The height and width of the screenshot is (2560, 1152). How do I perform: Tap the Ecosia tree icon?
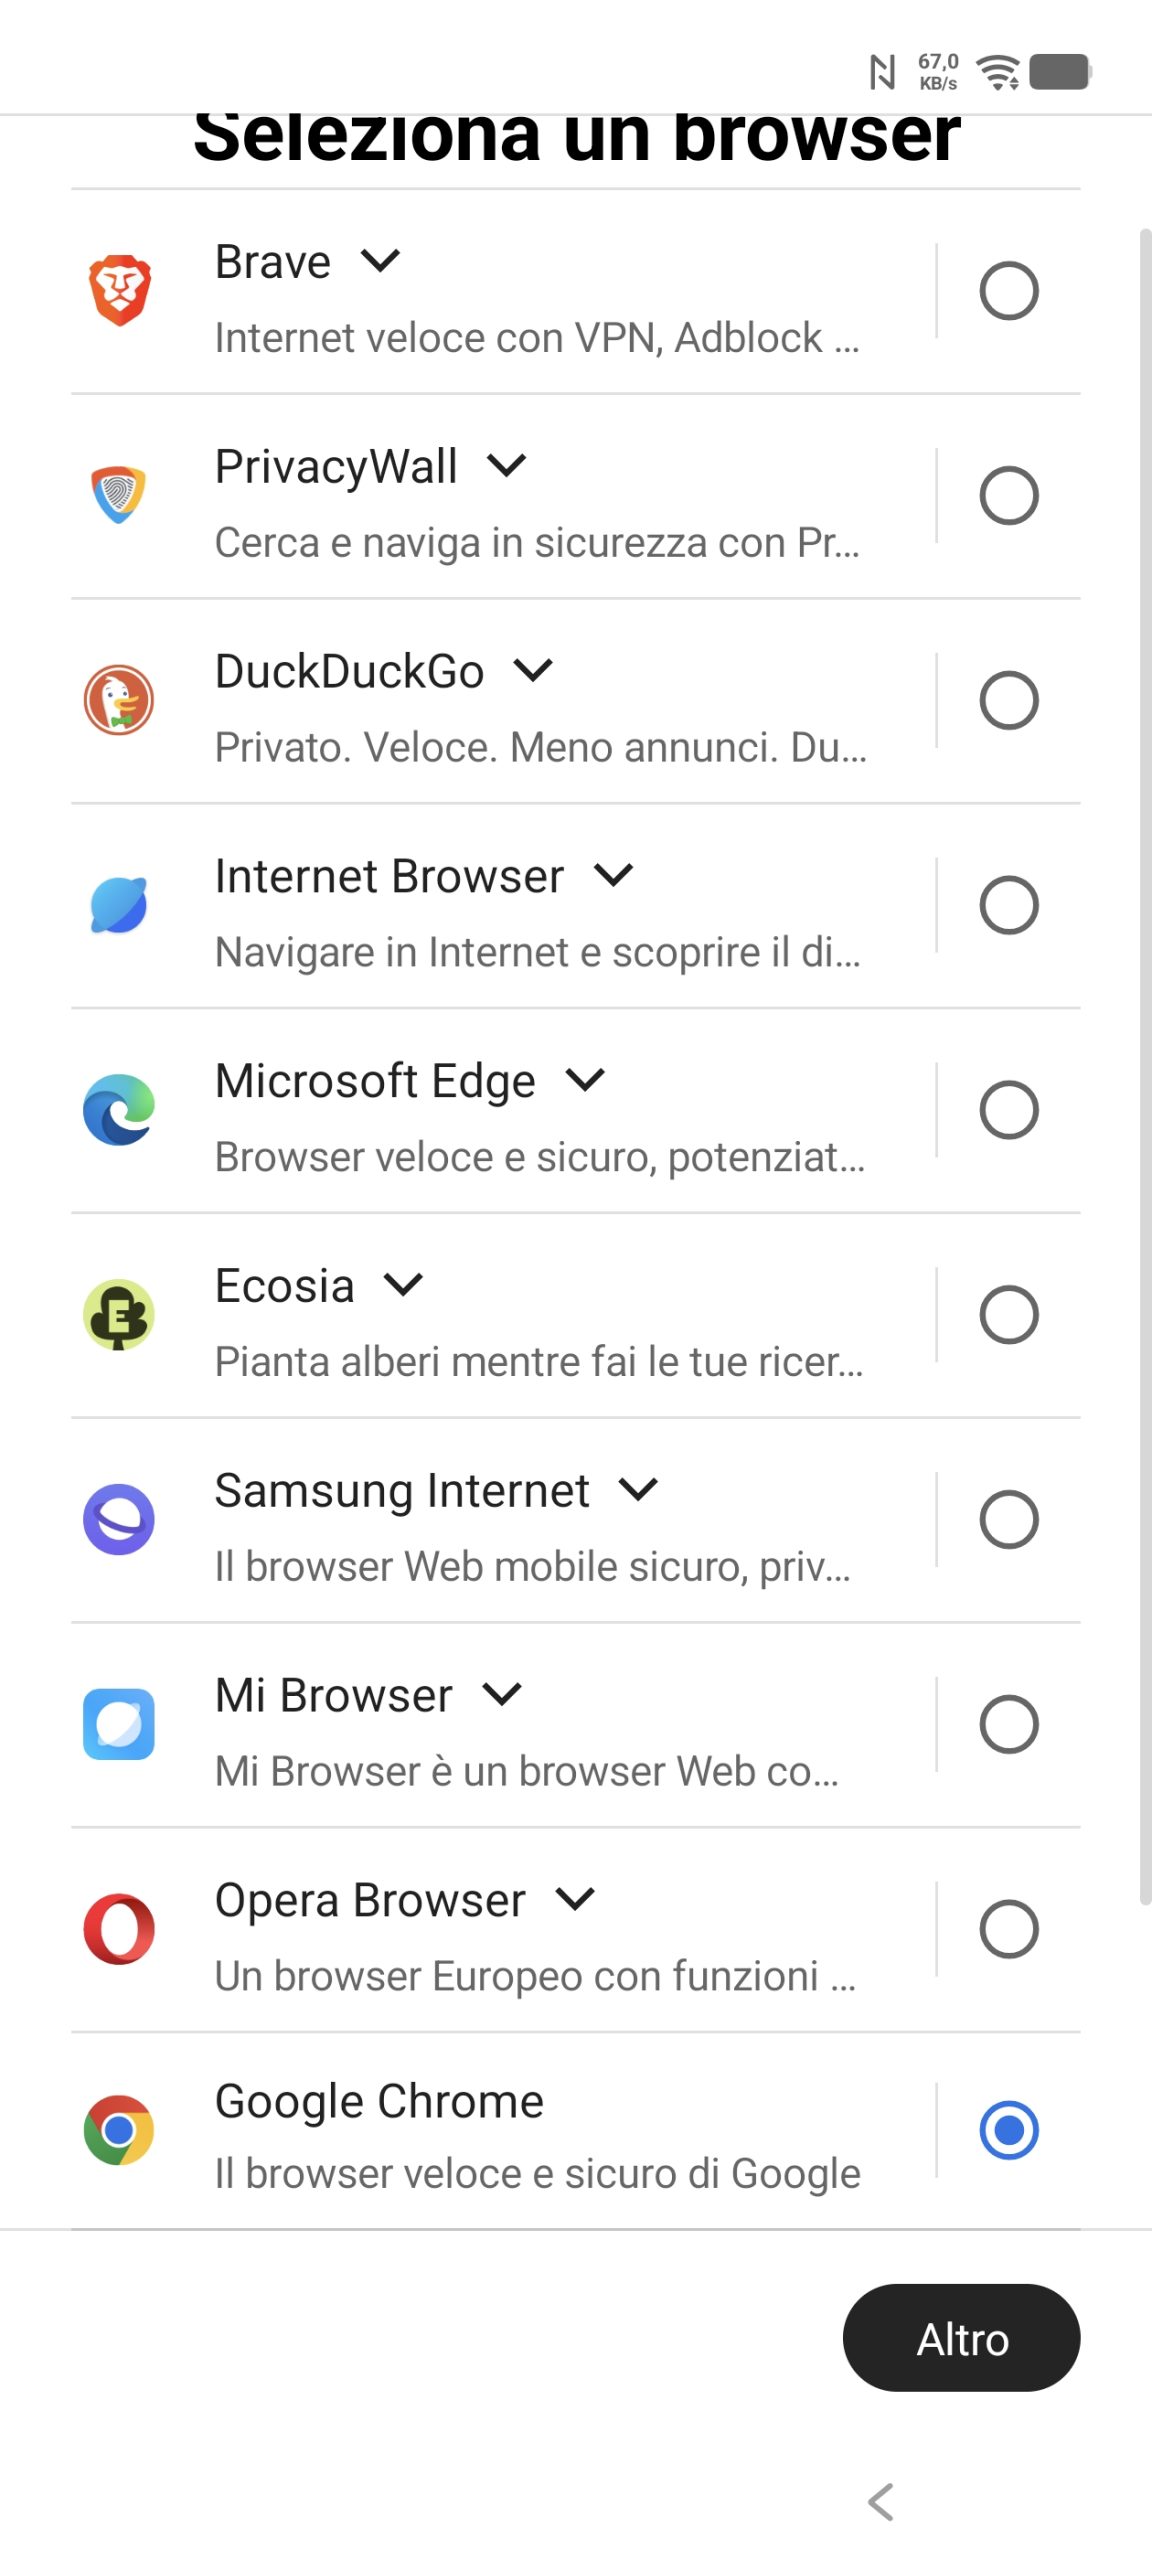pos(119,1314)
